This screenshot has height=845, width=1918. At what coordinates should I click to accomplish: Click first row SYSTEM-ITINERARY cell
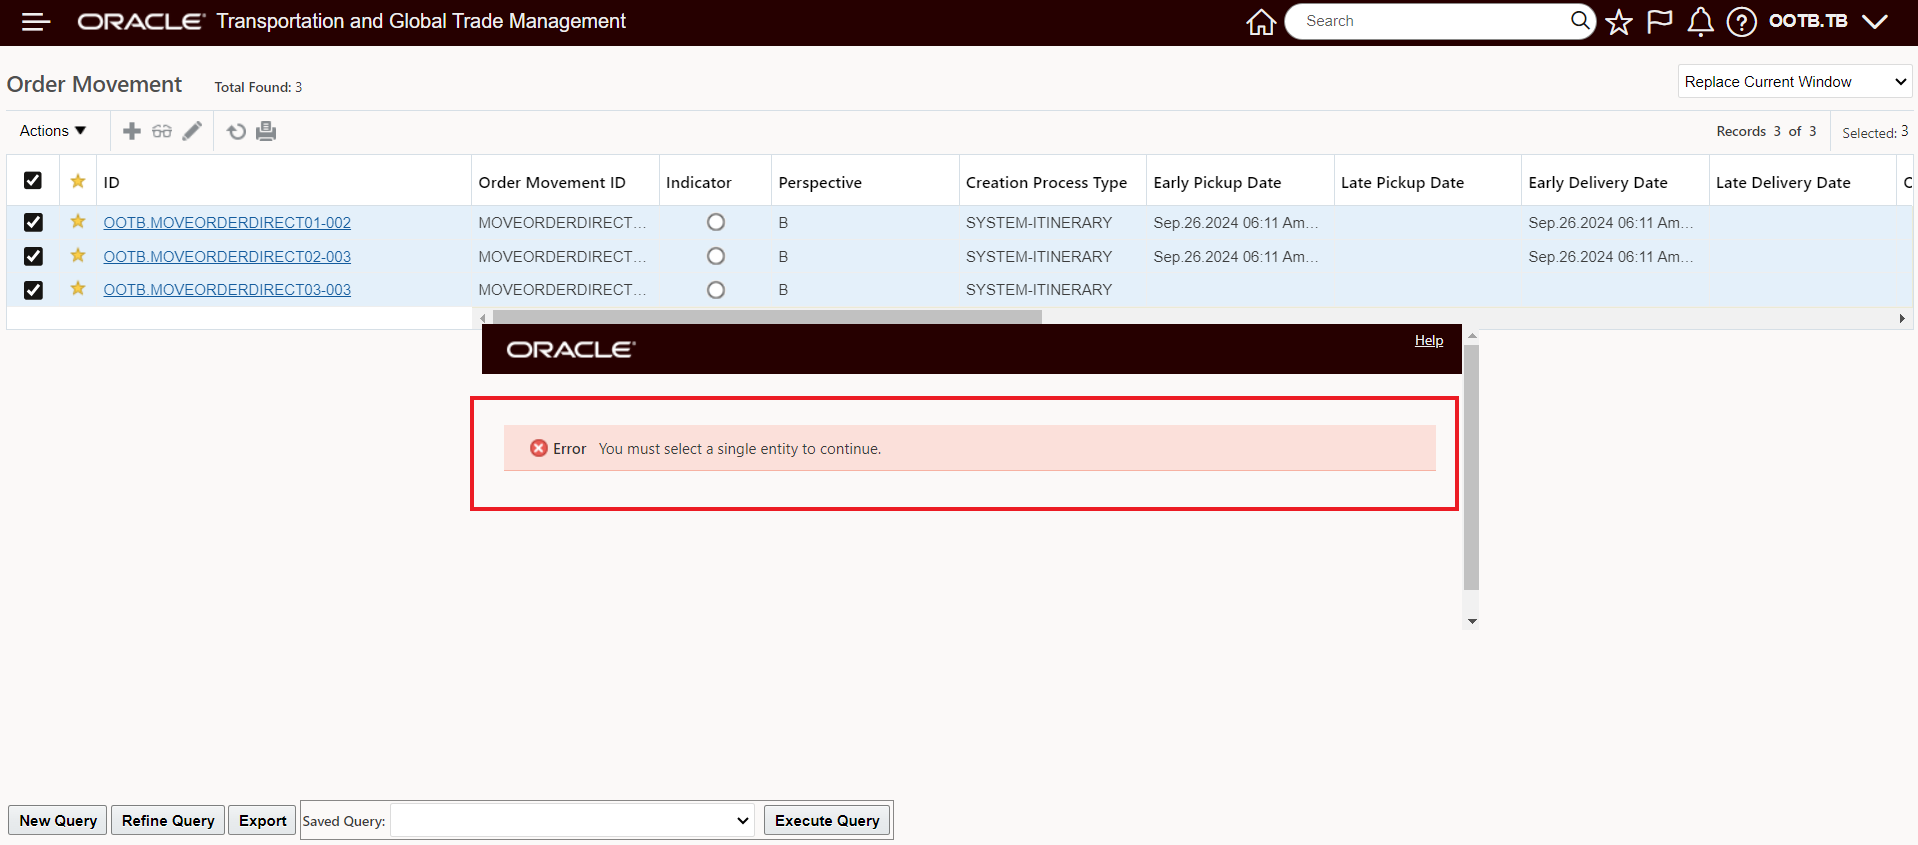pyautogui.click(x=1039, y=222)
